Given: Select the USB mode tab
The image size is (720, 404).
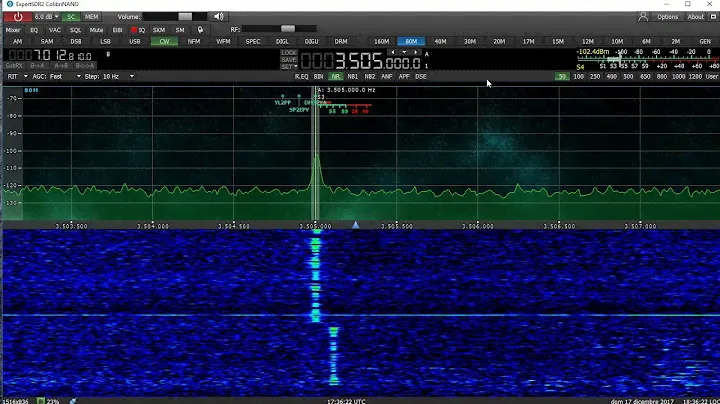Looking at the screenshot, I should click(134, 41).
